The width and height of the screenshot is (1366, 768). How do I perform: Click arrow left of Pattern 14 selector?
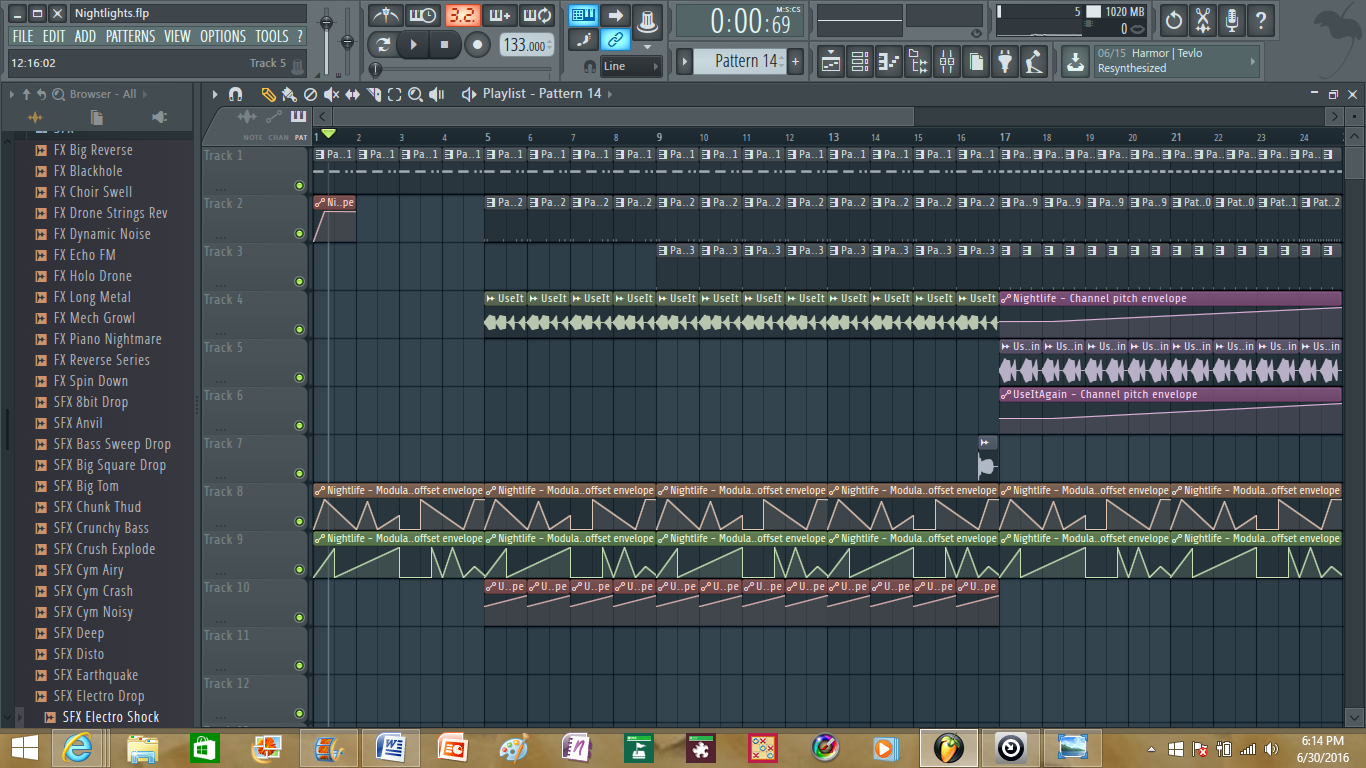click(685, 61)
